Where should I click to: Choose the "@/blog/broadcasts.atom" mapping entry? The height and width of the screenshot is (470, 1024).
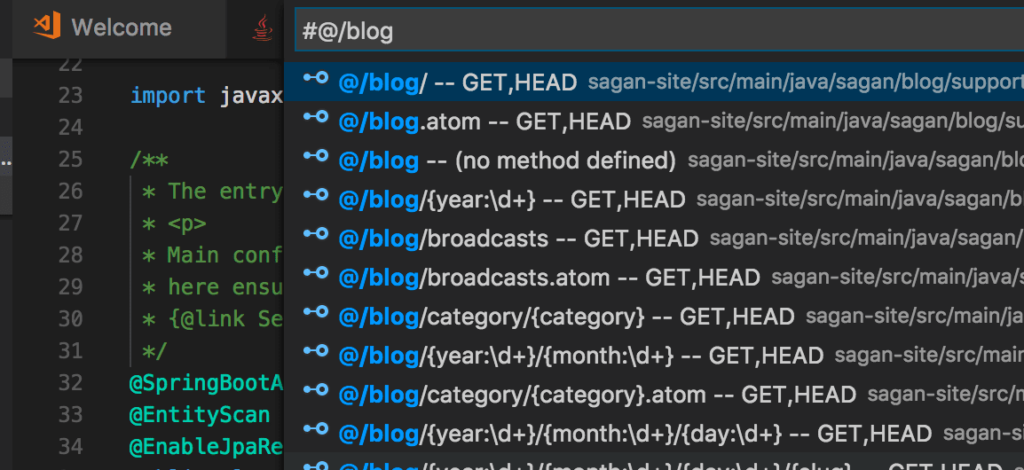pos(540,277)
